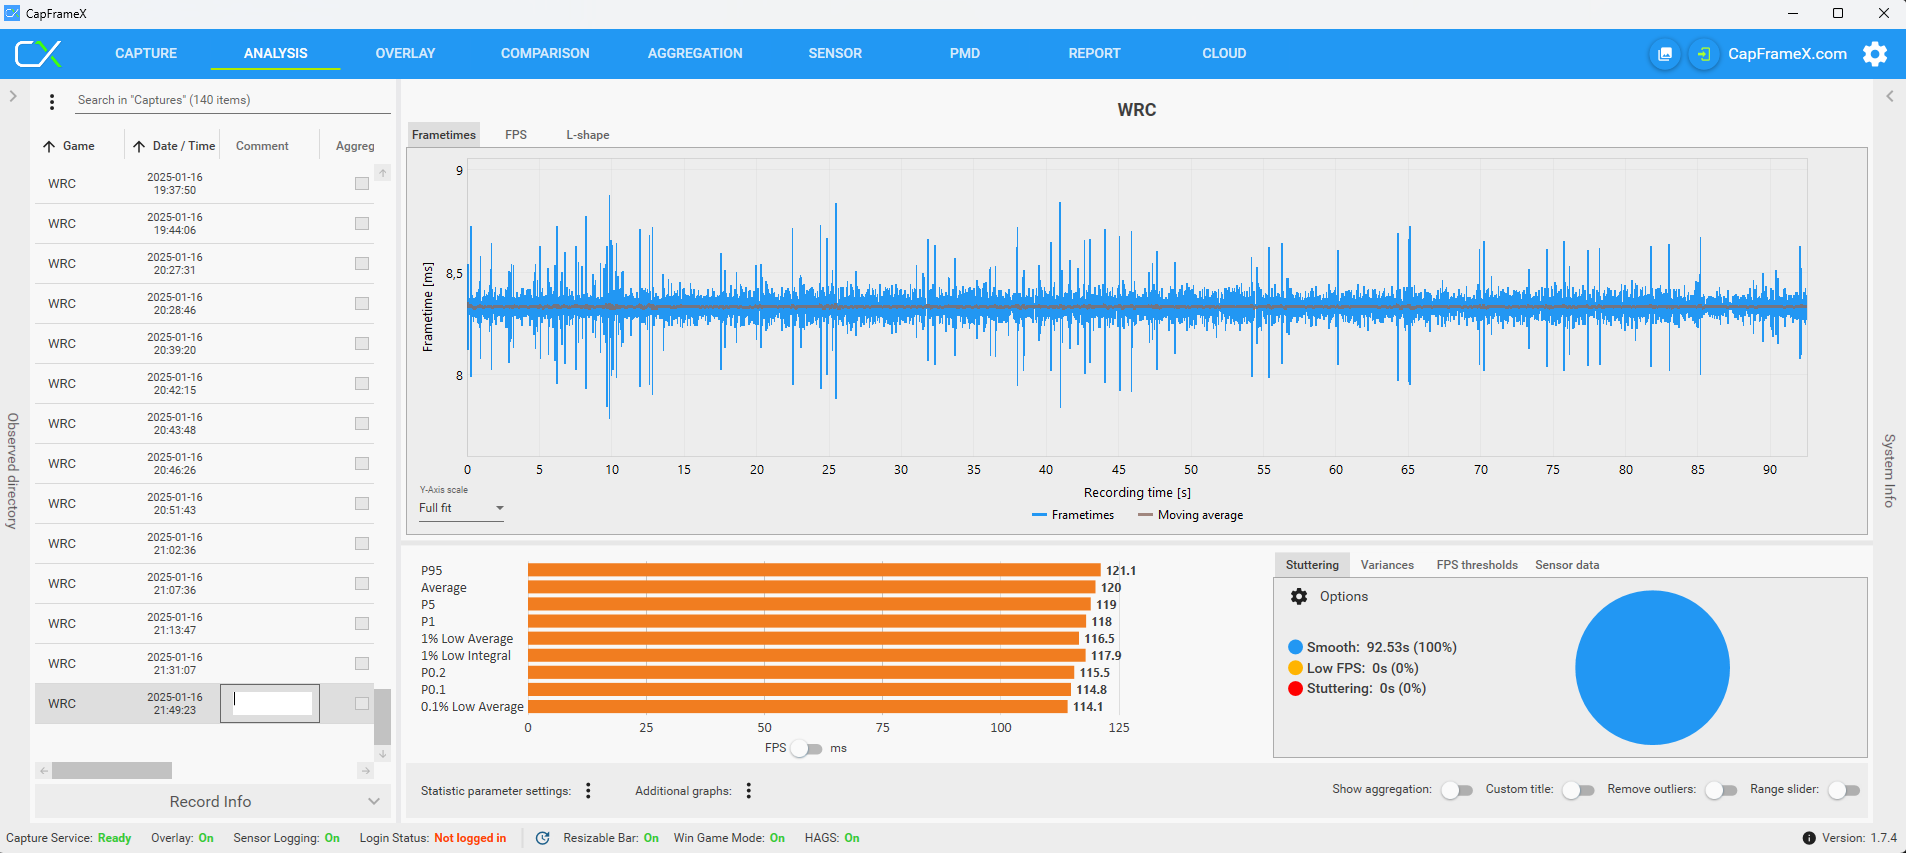Expand the Record Info panel
The width and height of the screenshot is (1906, 853).
[210, 802]
